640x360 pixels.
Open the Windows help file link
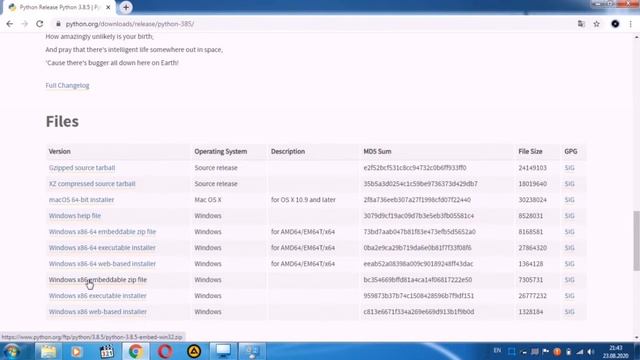(x=75, y=216)
